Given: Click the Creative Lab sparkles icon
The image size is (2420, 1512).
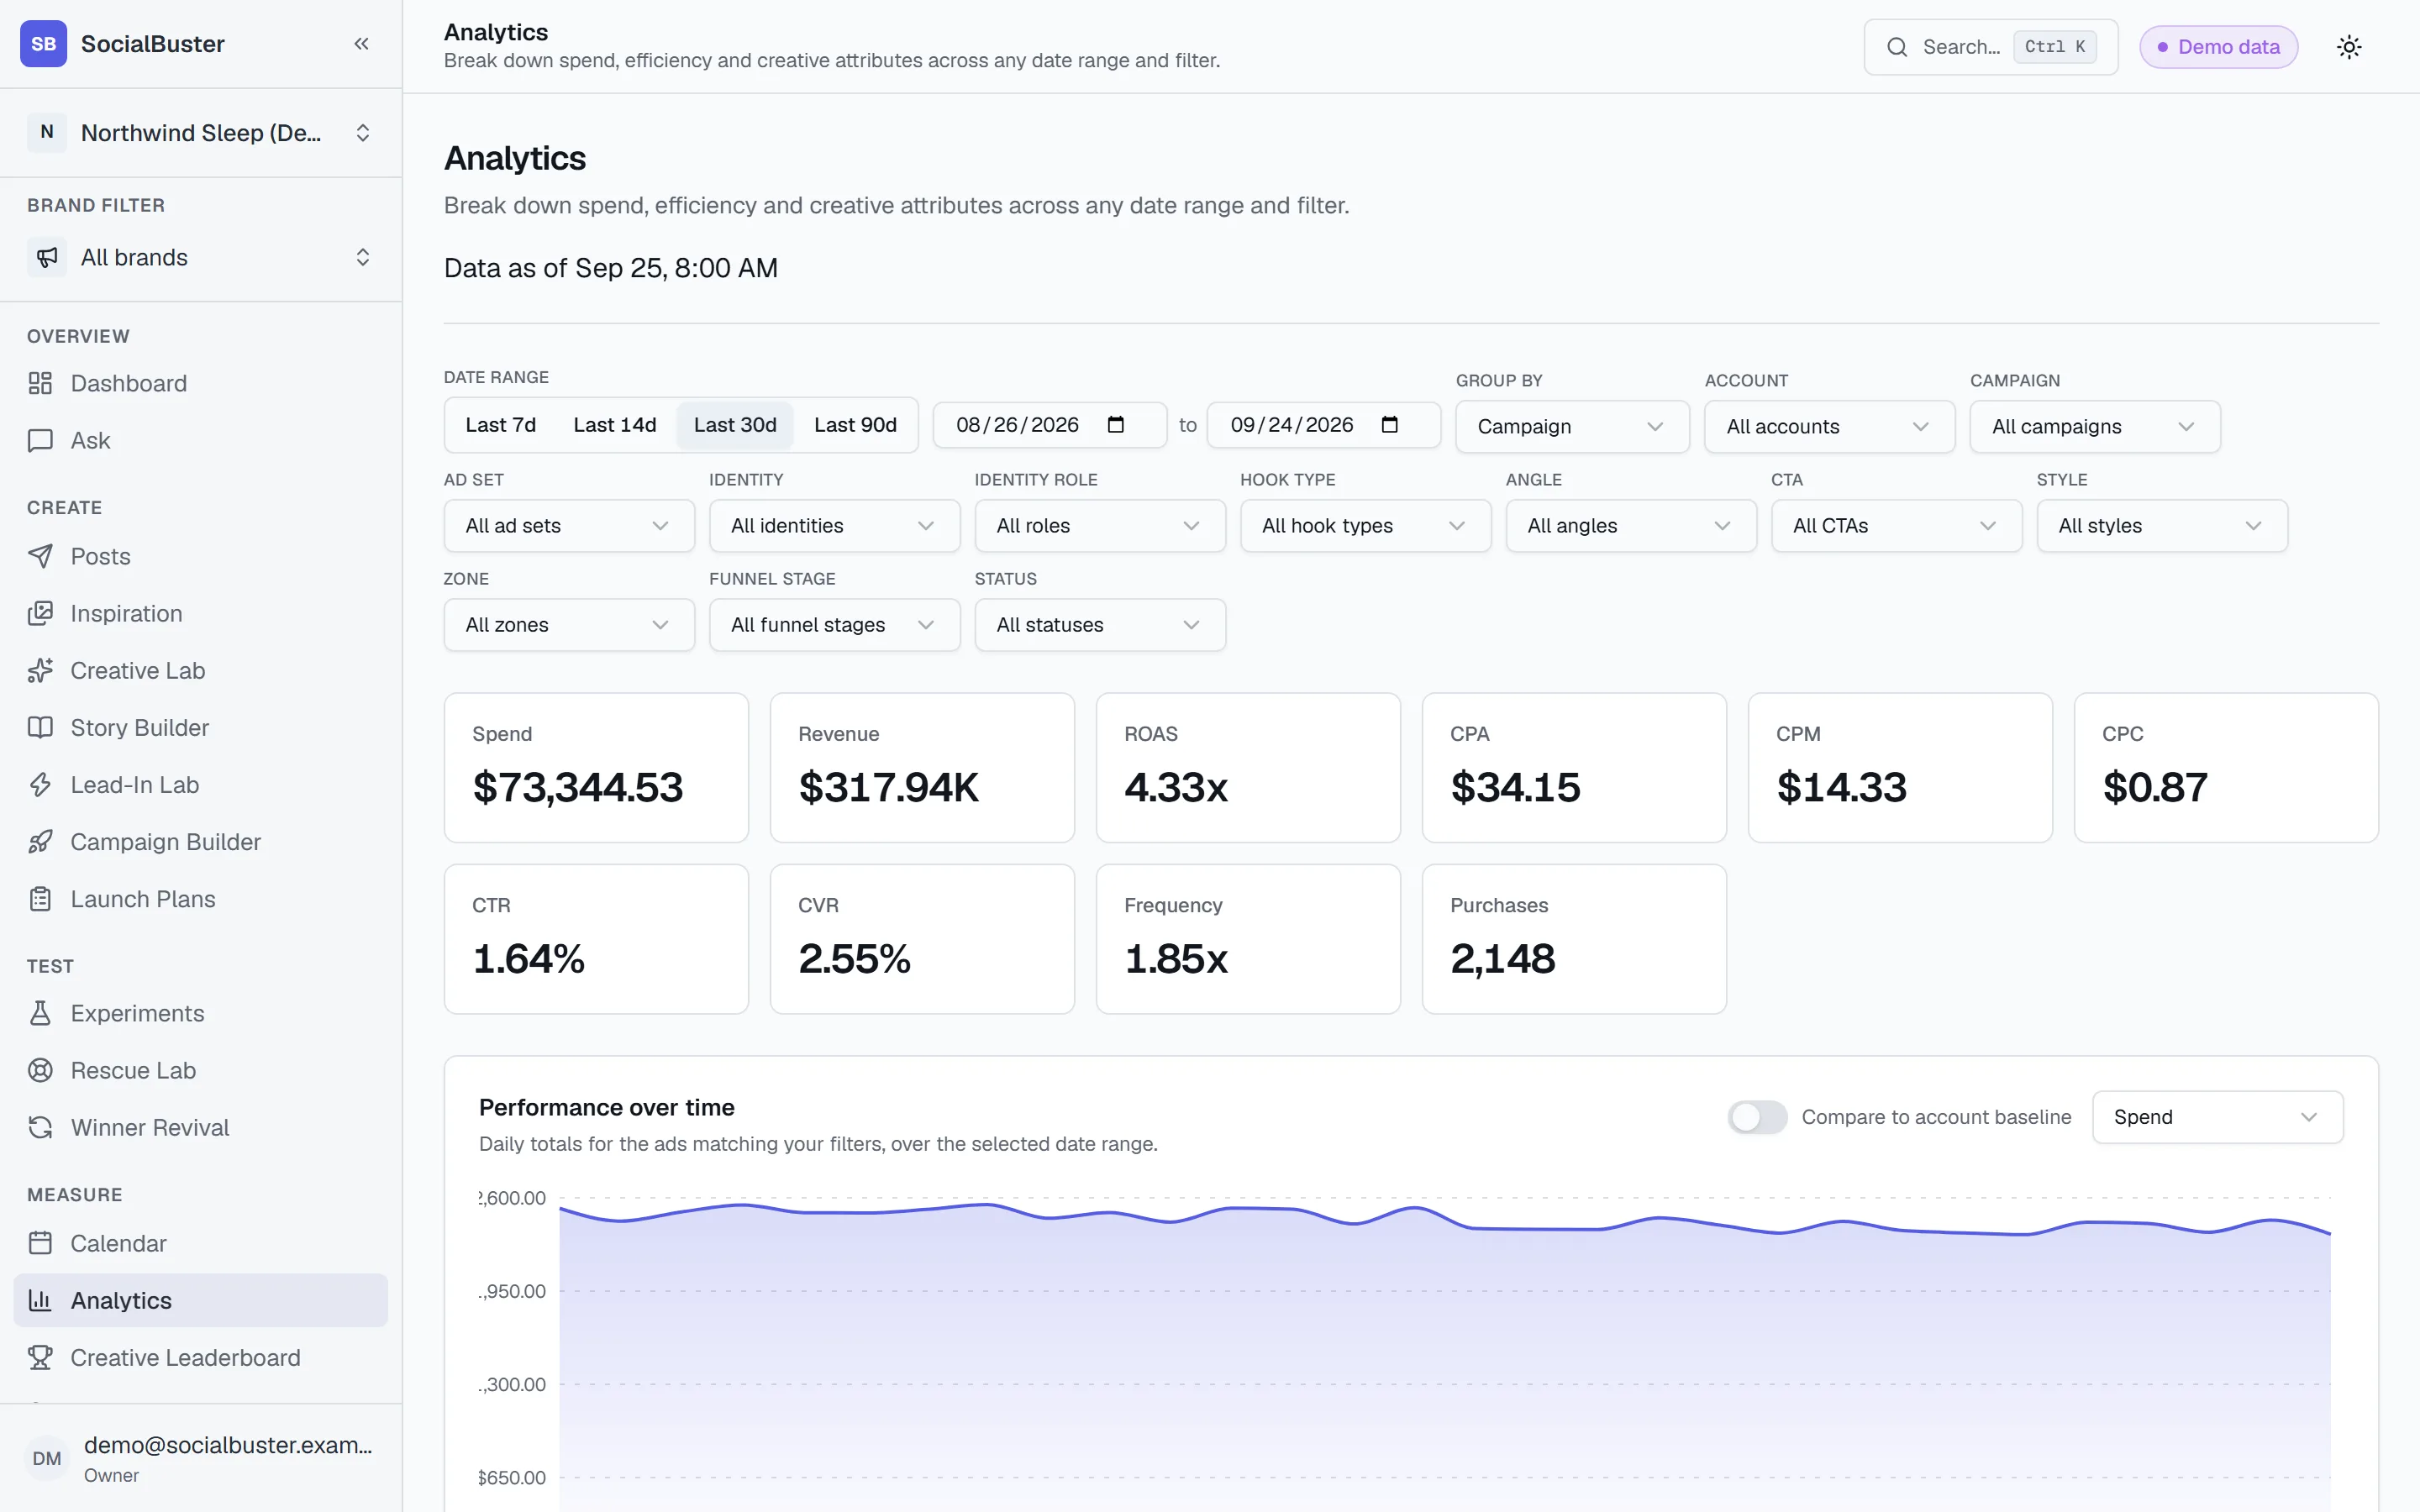Looking at the screenshot, I should tap(40, 670).
